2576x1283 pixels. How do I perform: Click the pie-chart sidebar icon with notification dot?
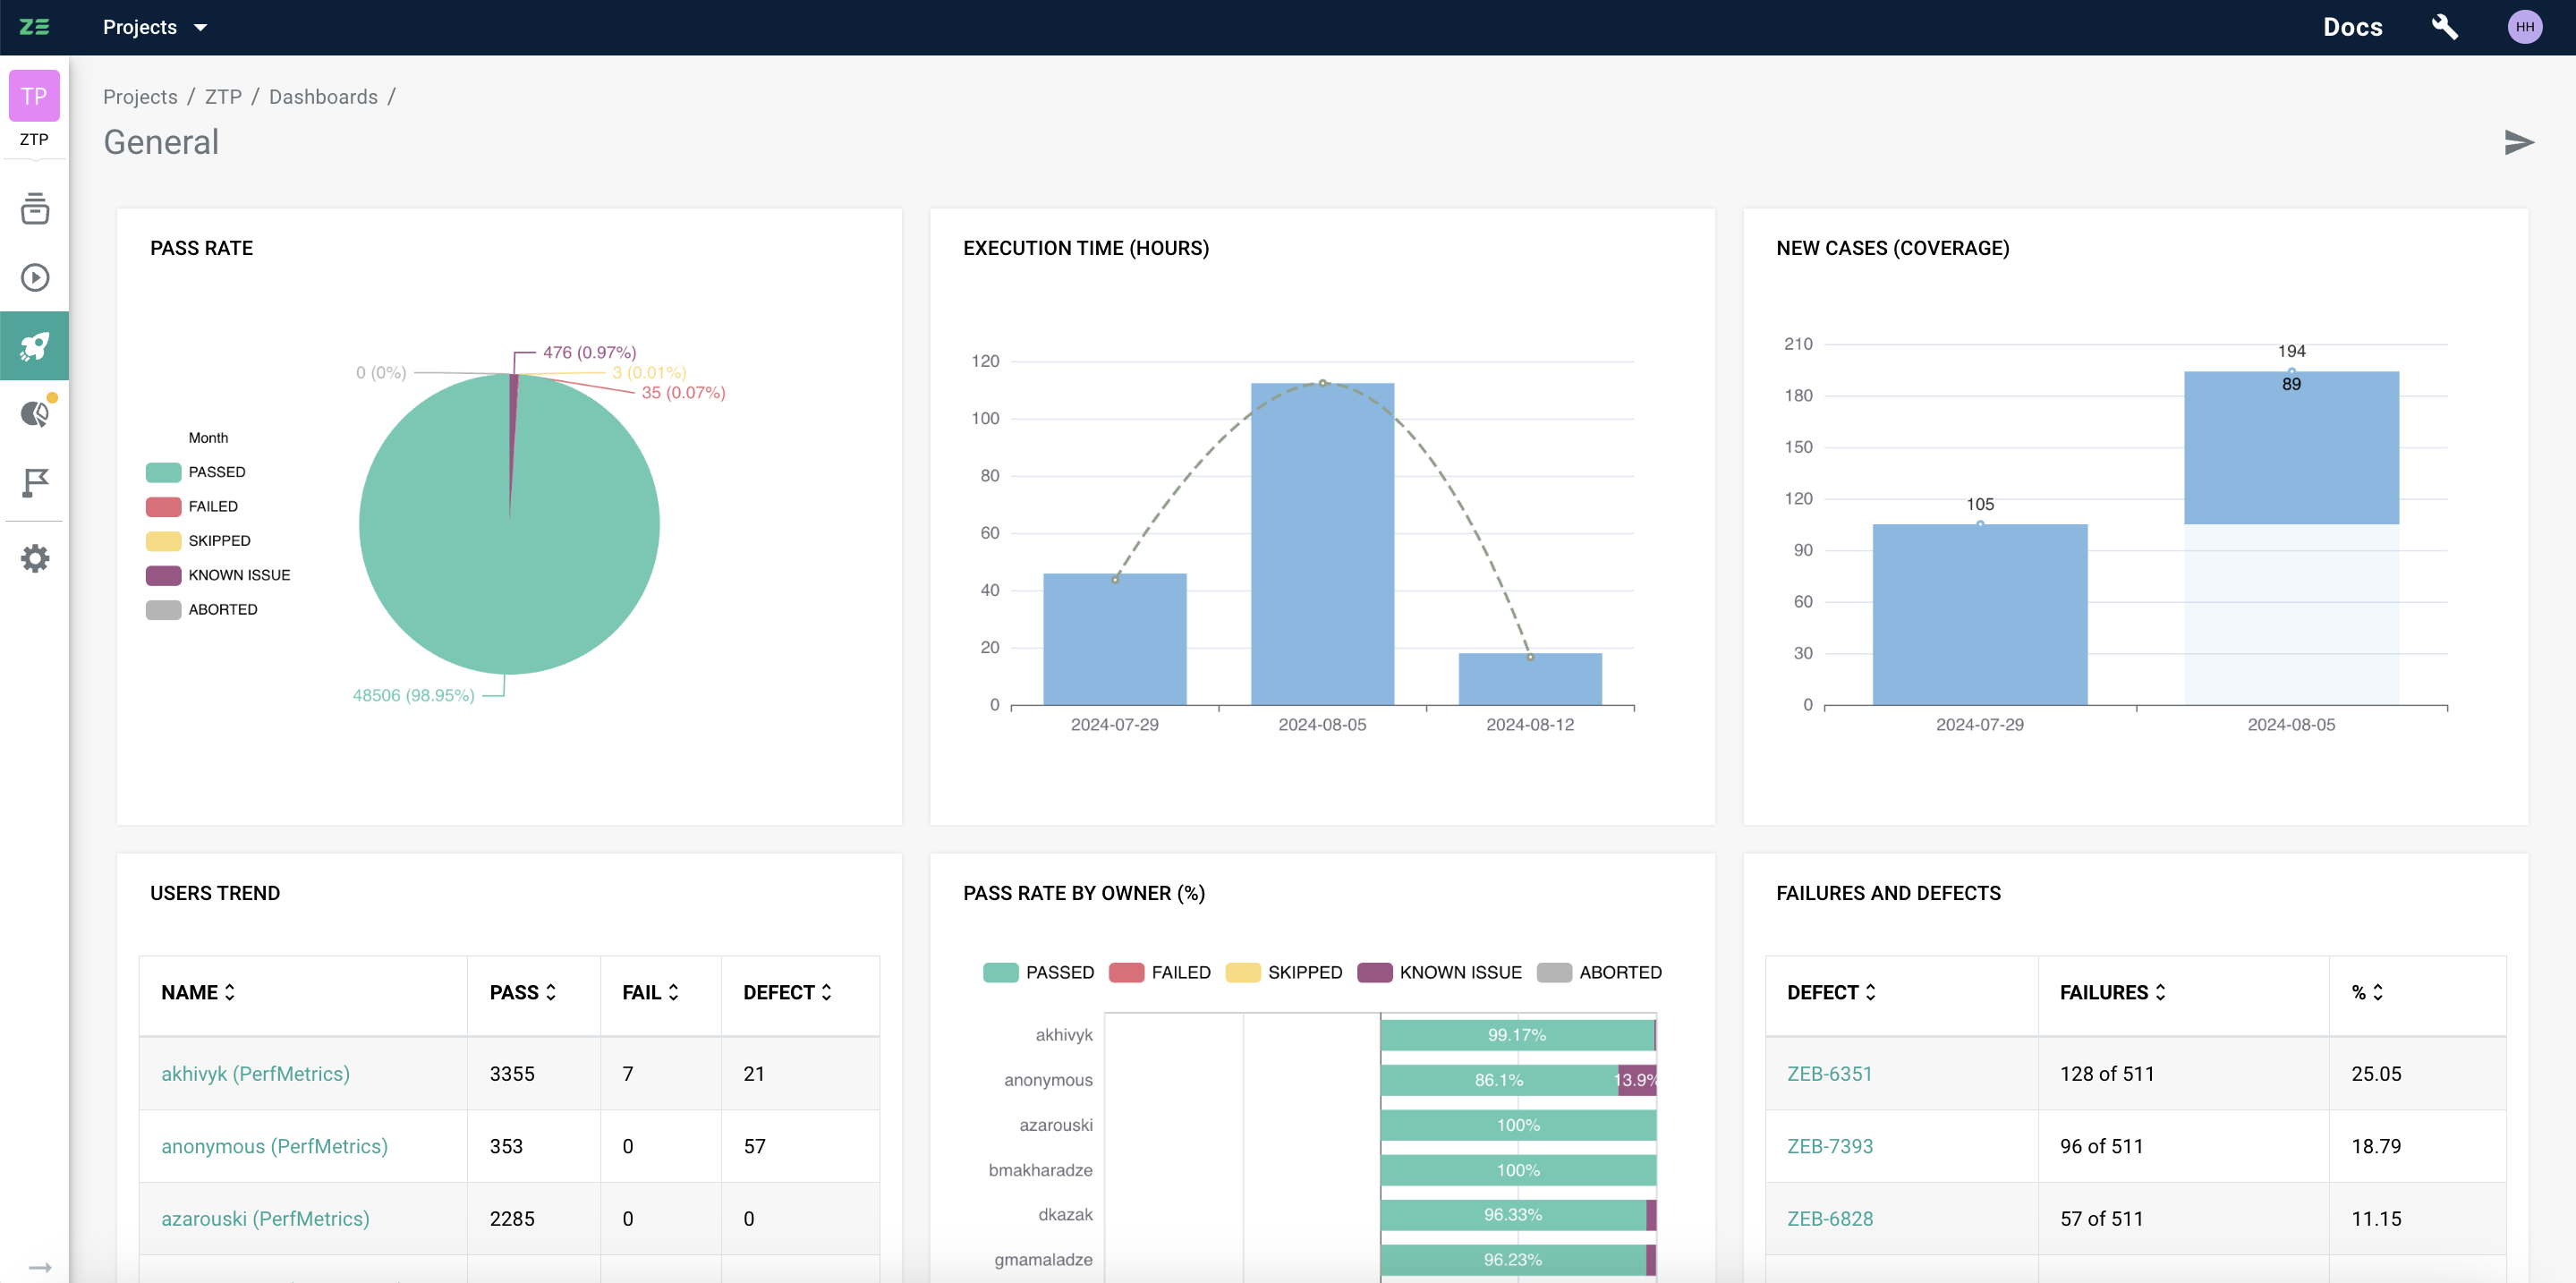click(x=35, y=412)
